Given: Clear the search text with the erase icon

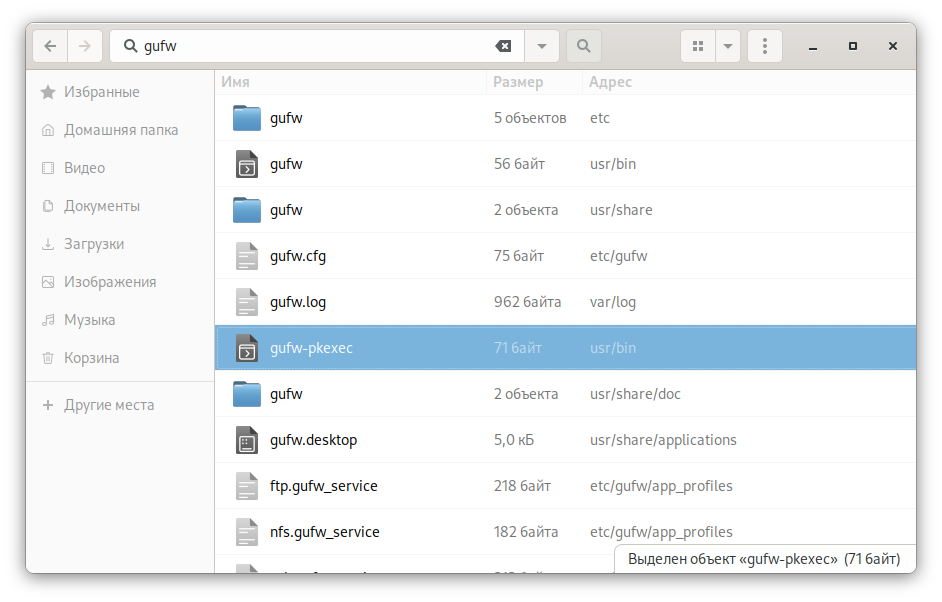Looking at the screenshot, I should click(503, 46).
